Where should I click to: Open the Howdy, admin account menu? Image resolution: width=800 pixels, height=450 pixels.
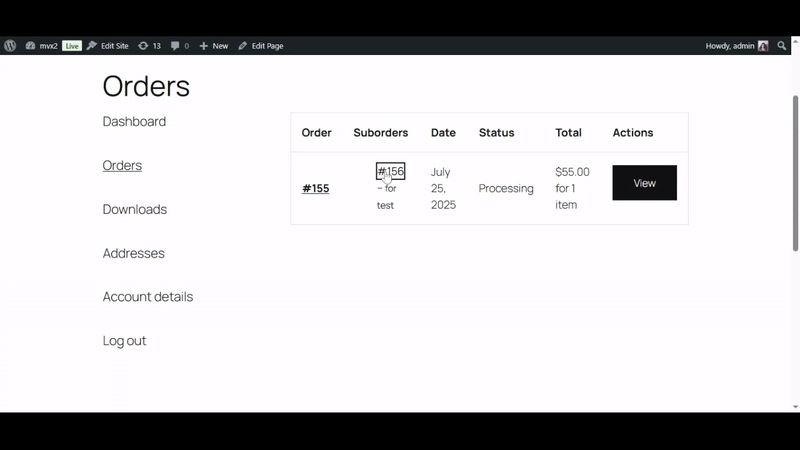pyautogui.click(x=730, y=46)
